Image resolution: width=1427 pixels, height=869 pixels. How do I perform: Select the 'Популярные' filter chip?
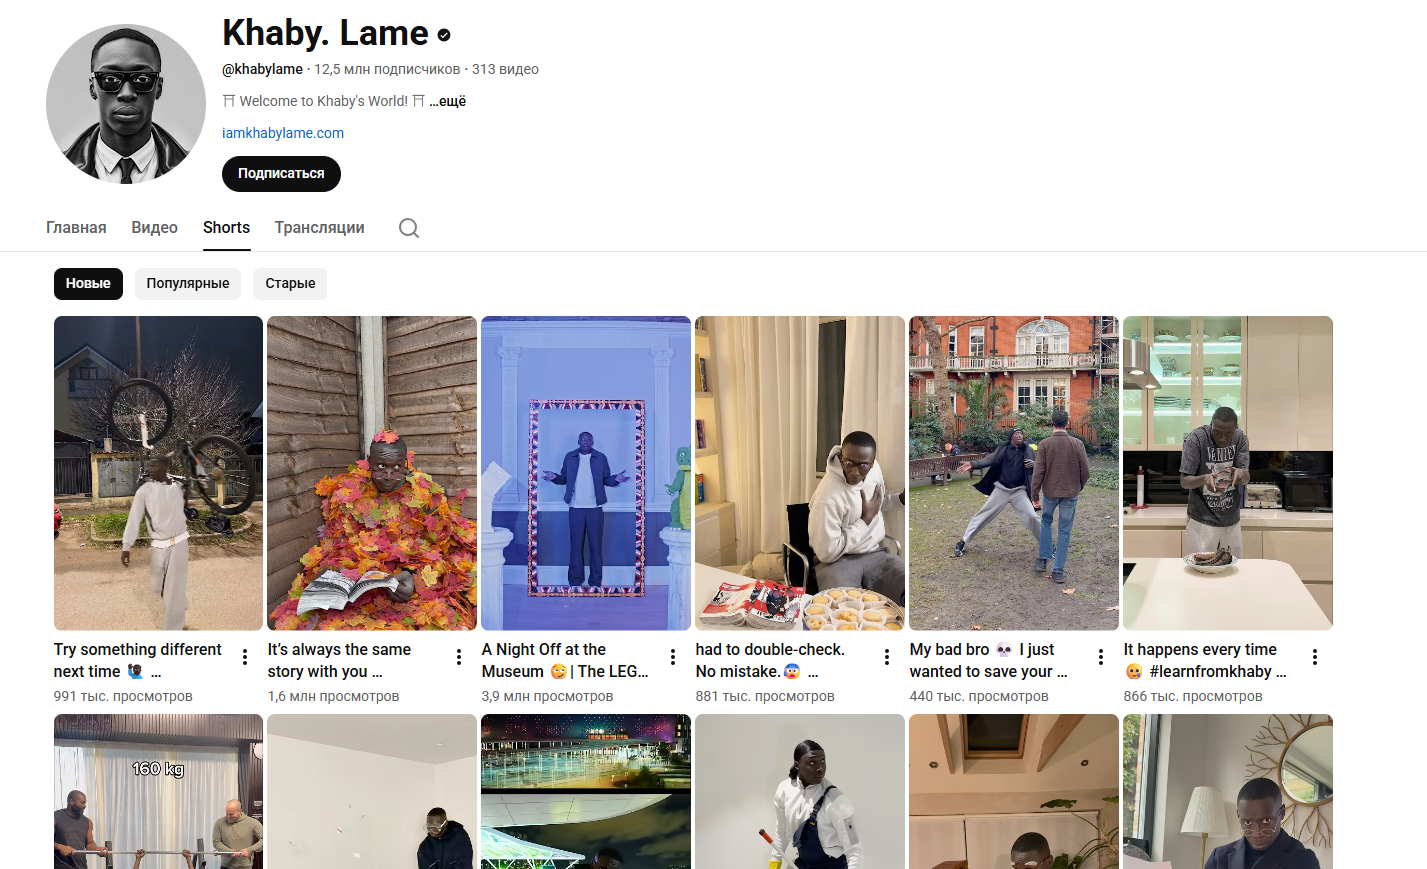pyautogui.click(x=188, y=284)
